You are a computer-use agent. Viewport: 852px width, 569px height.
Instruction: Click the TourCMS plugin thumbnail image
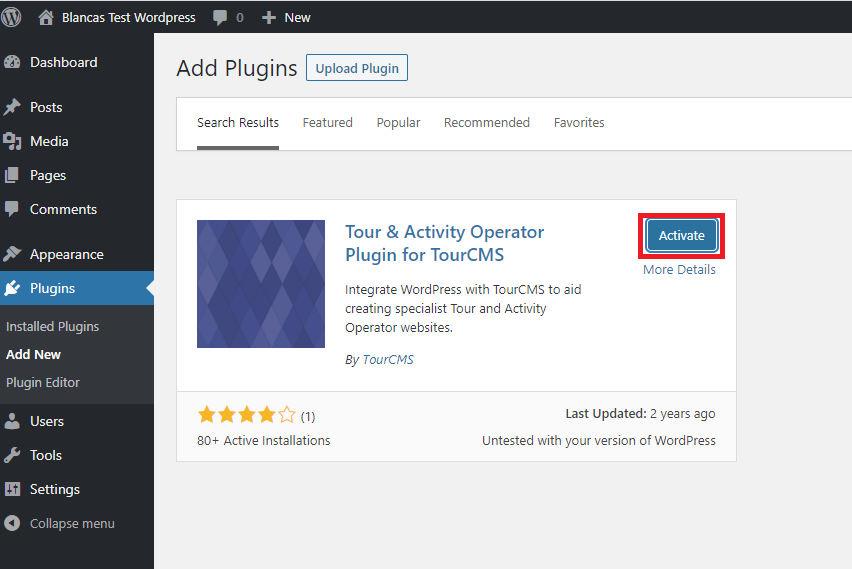[261, 284]
